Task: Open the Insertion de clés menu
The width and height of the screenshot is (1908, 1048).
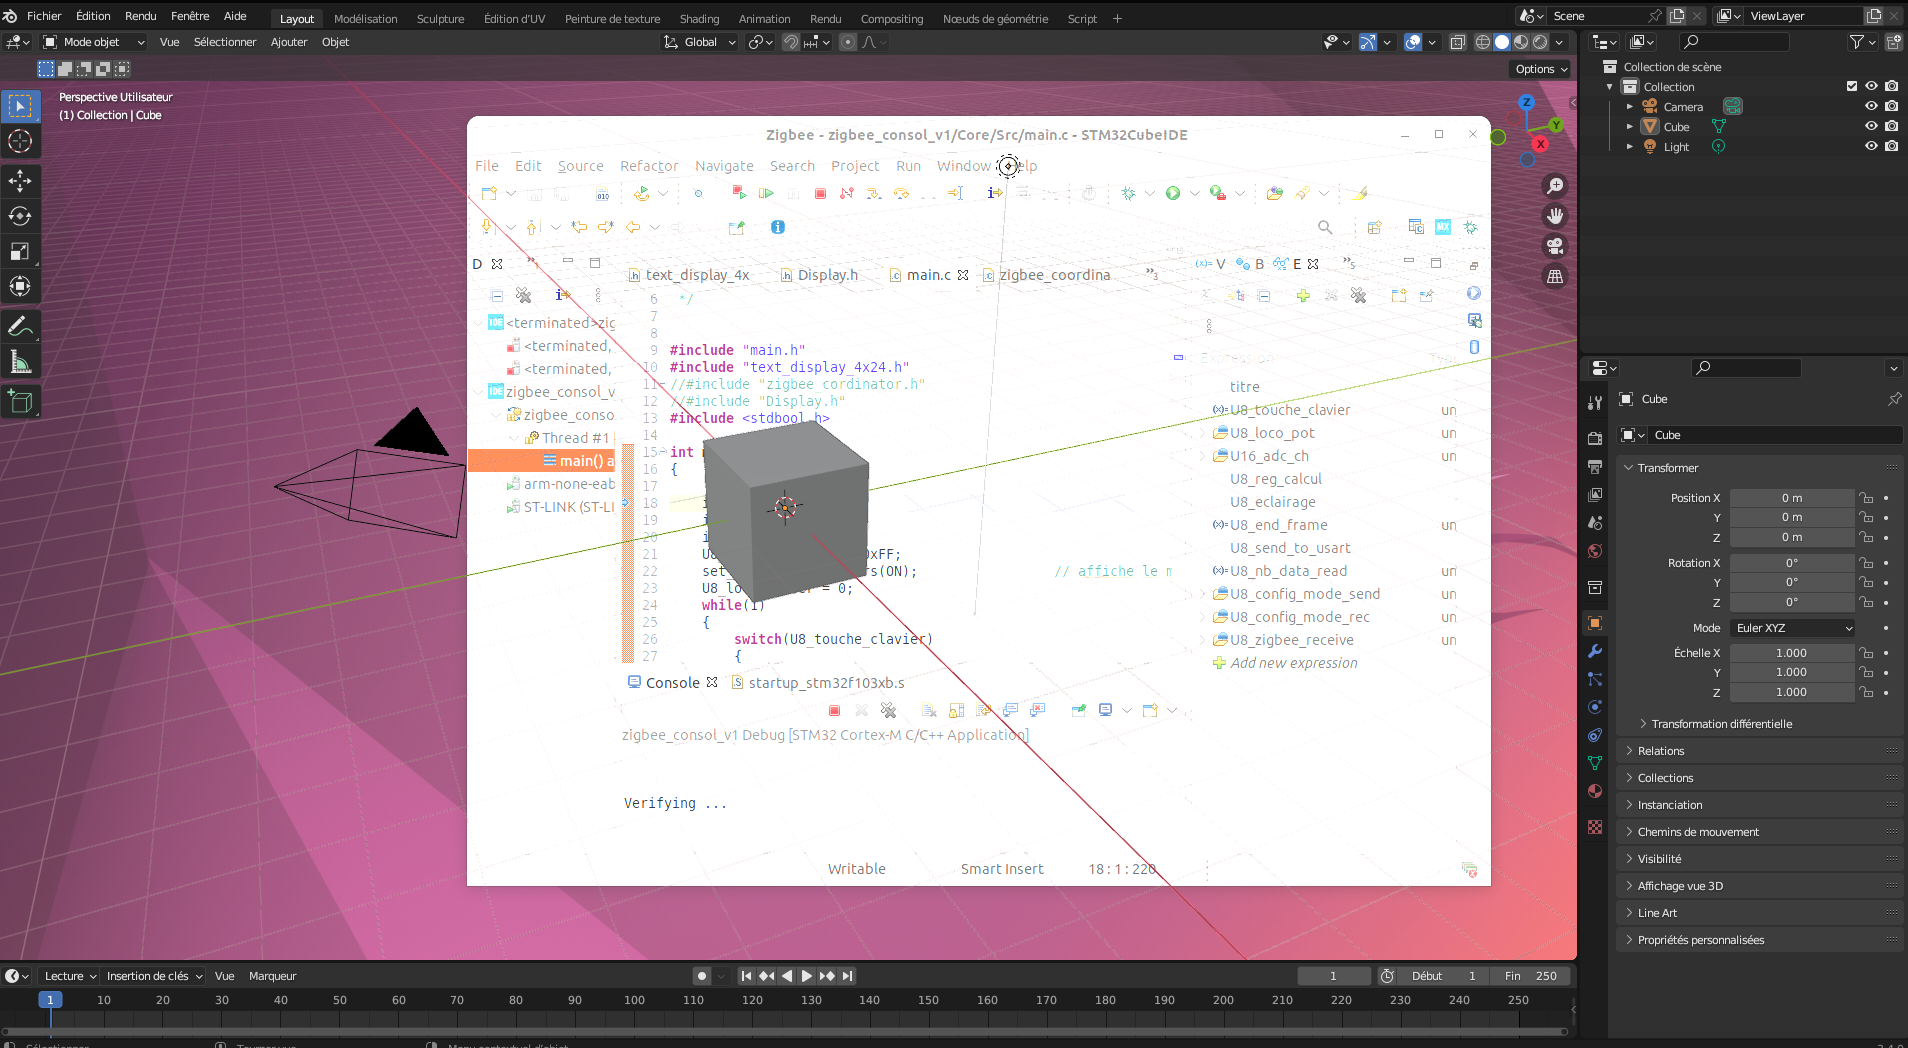Action: 155,976
